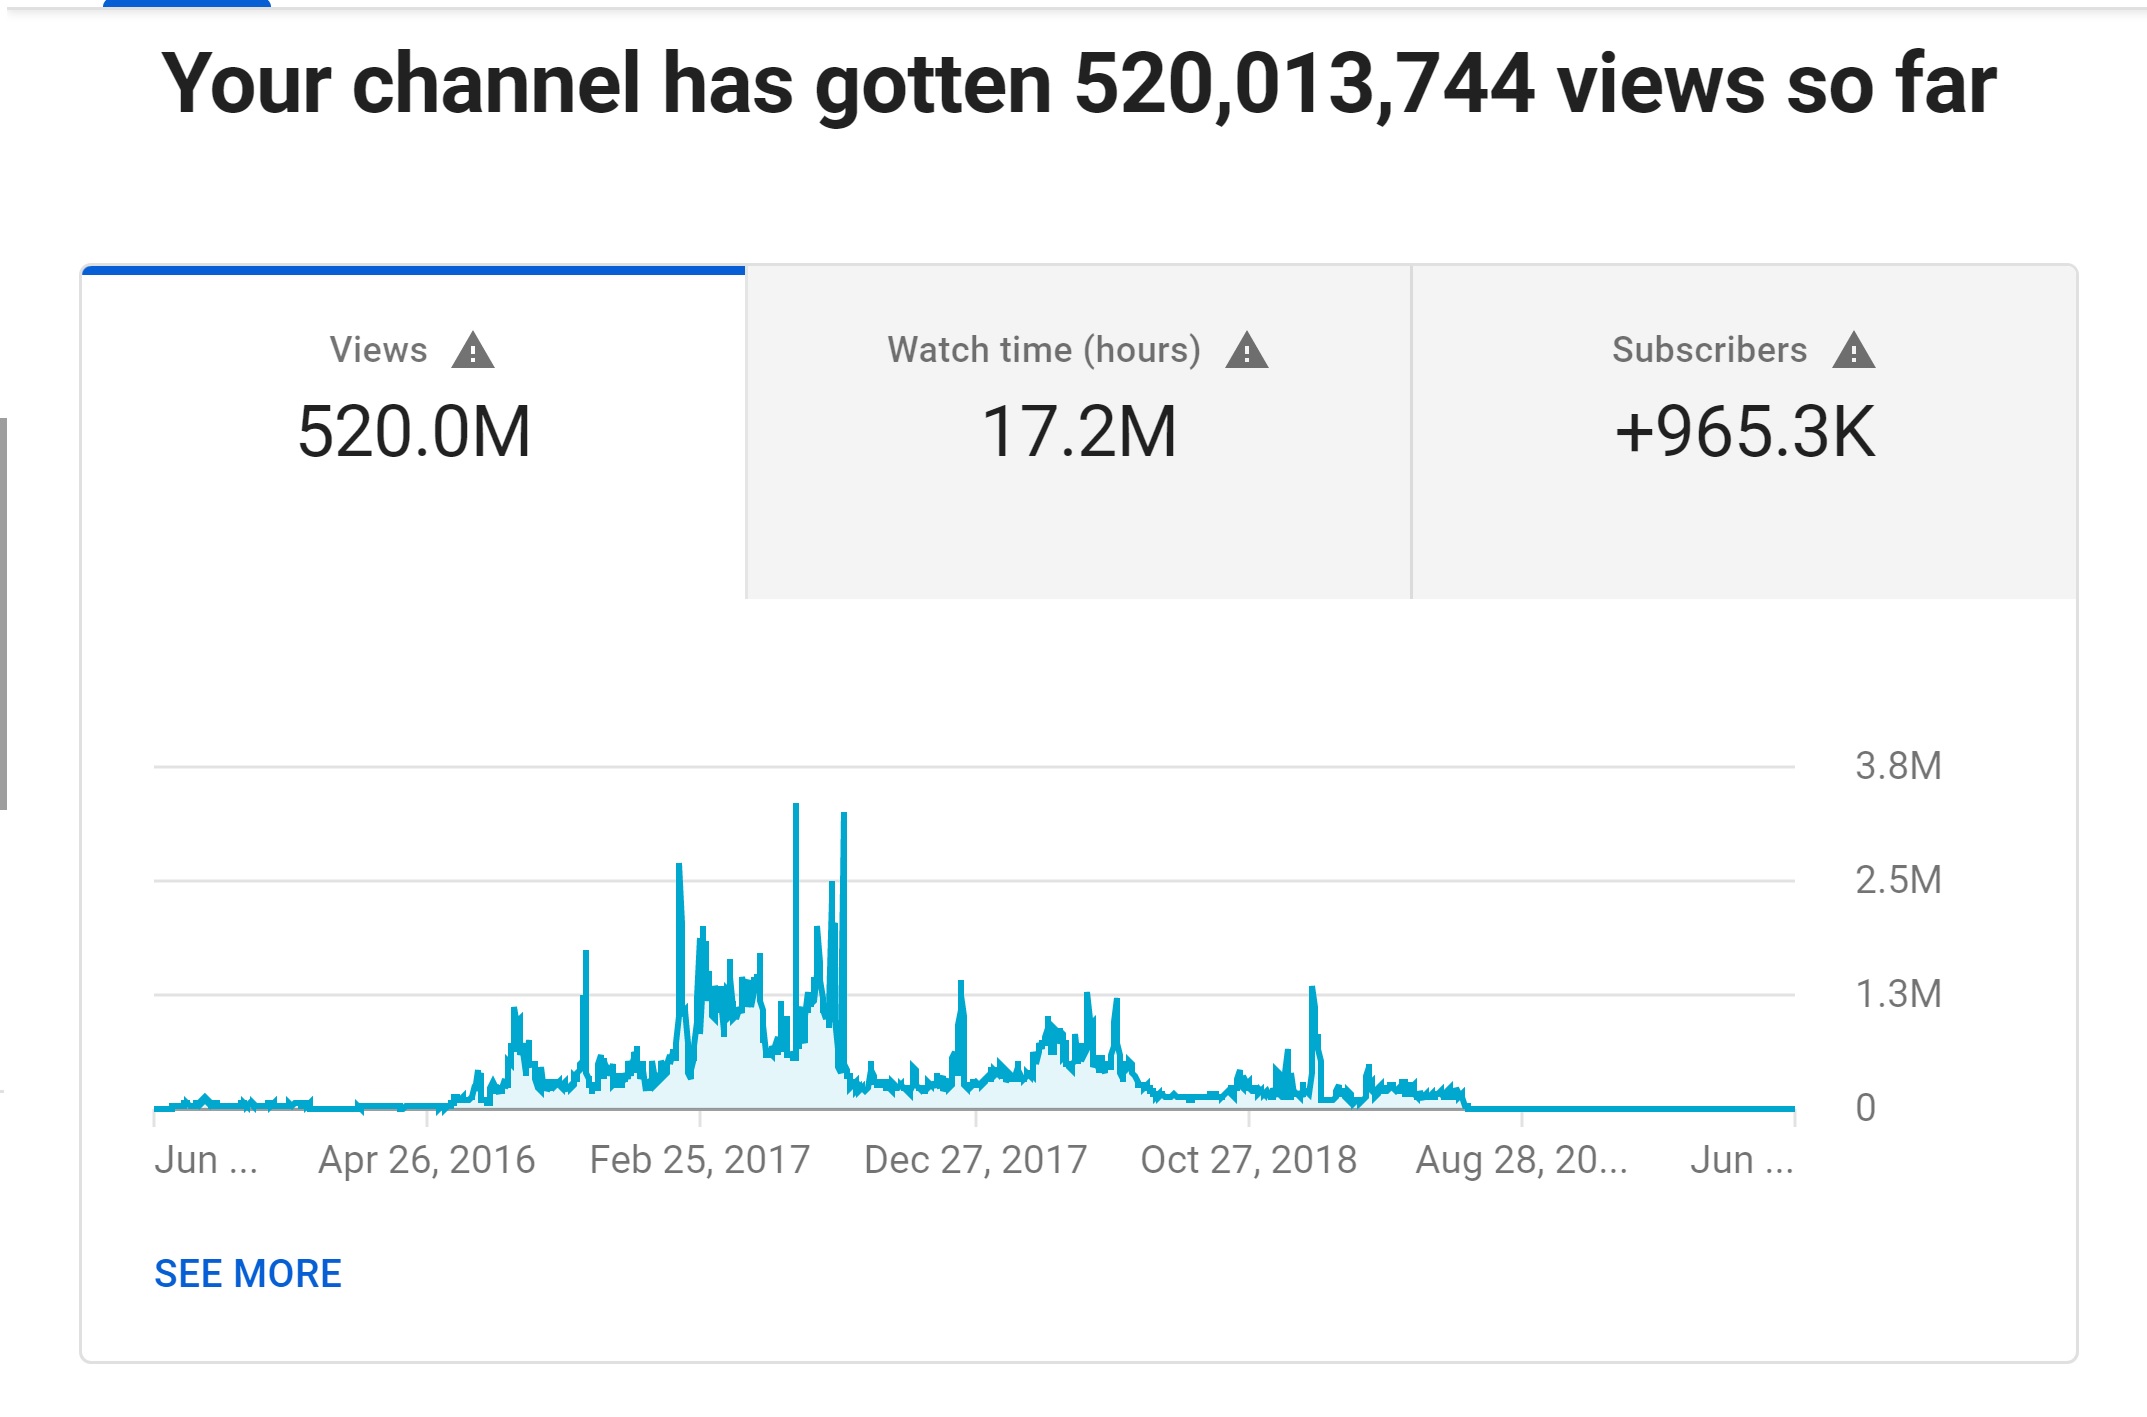
Task: Click the truncated Aug 28 axis label
Action: [x=1522, y=1160]
